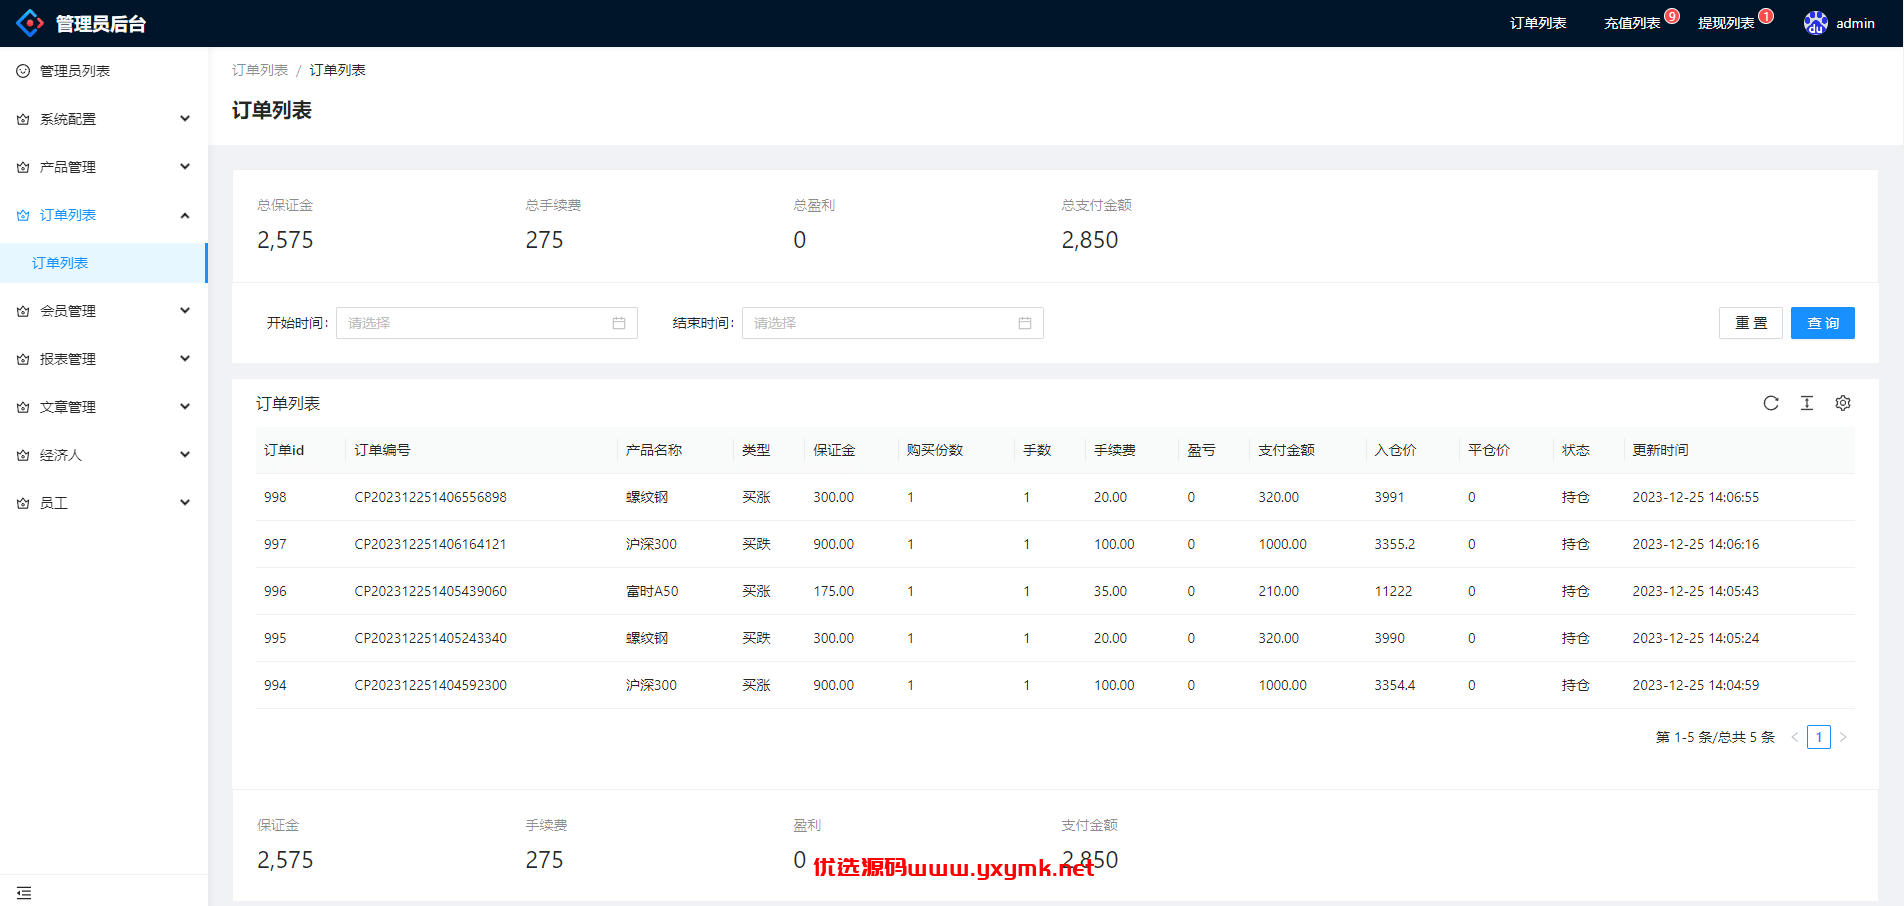Expand the 系统配置 menu chevron
Viewport: 1904px width, 906px height.
[185, 119]
